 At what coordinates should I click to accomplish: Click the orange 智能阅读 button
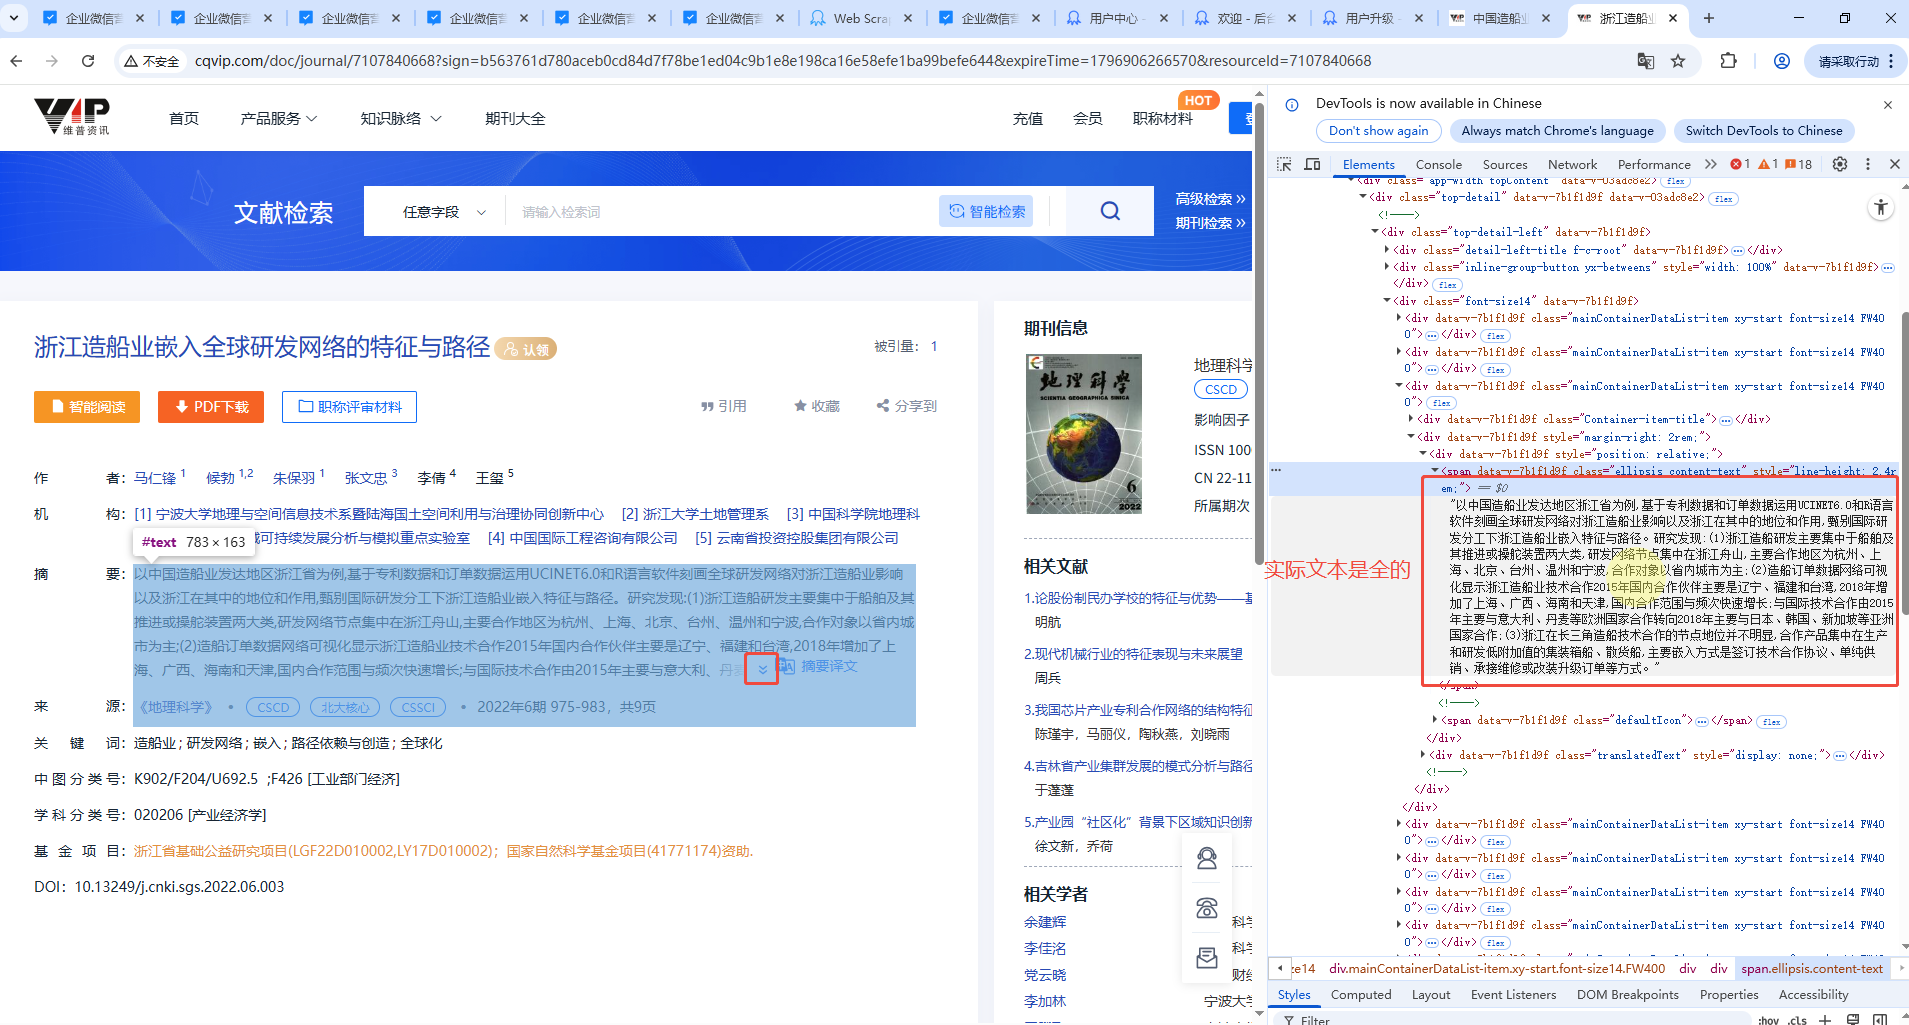click(87, 407)
